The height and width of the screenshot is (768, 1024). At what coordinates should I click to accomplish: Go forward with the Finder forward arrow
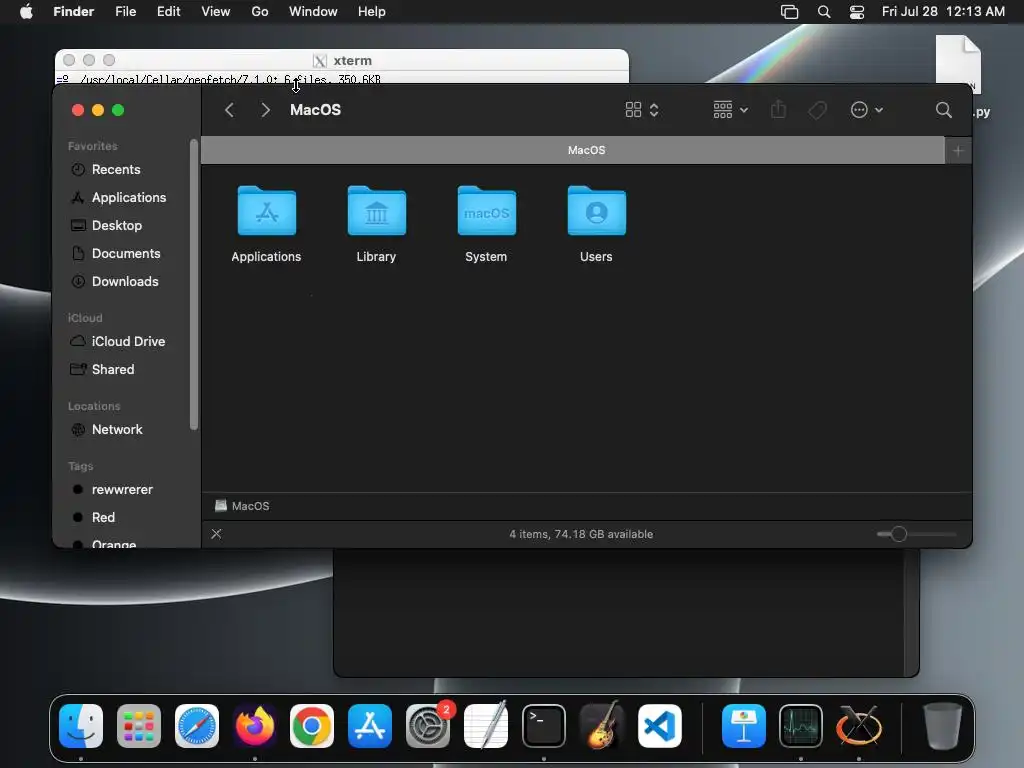pos(265,110)
